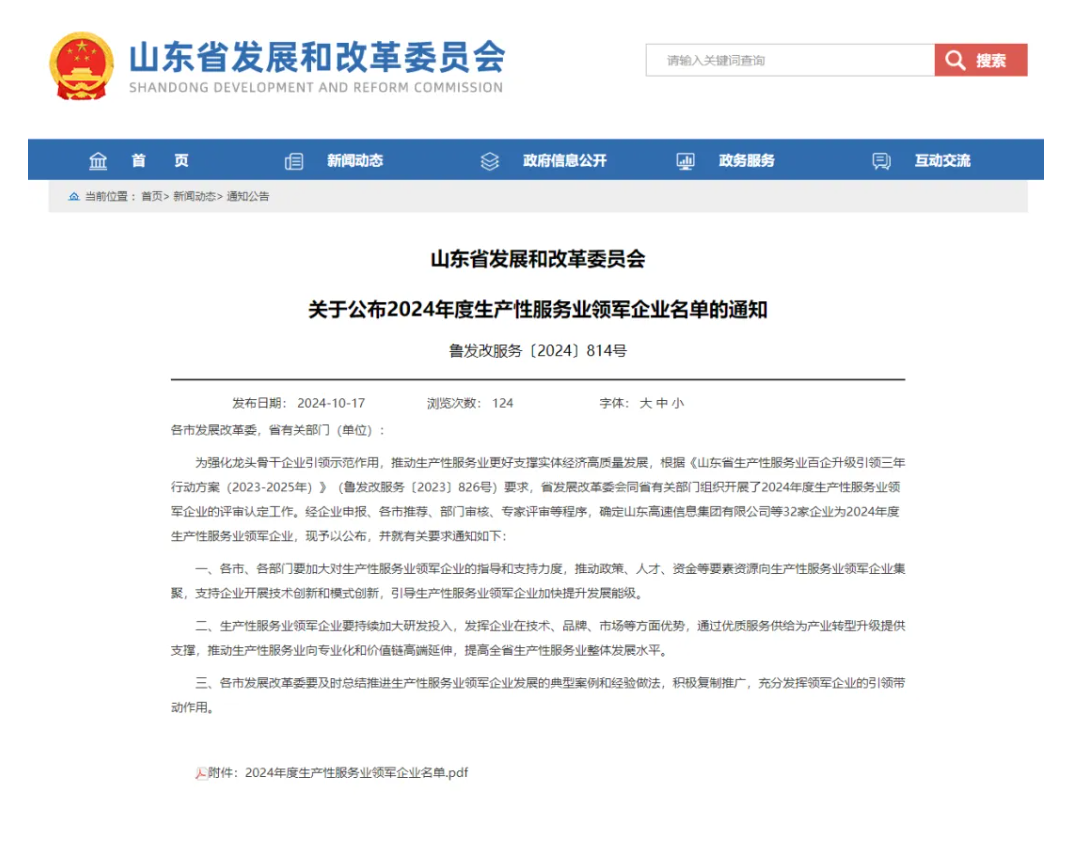Click the home building icon in navbar

pos(98,161)
